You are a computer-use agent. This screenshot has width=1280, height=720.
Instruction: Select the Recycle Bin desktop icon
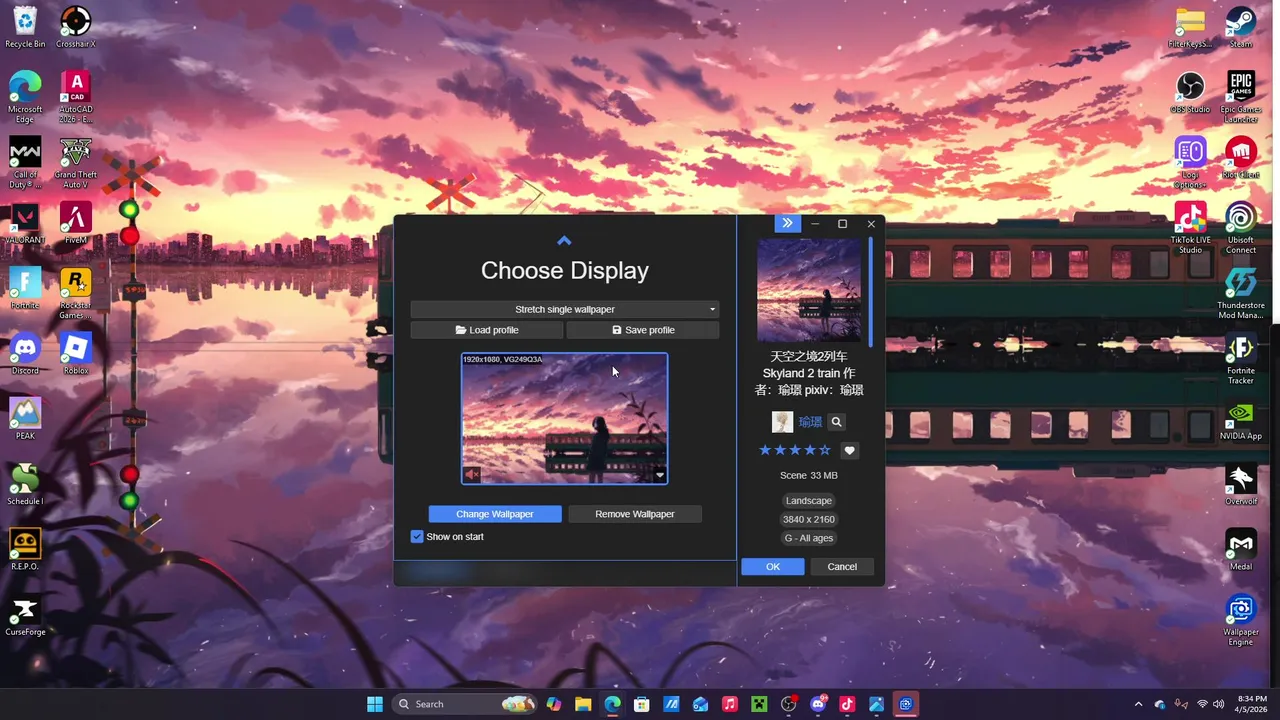tap(25, 27)
